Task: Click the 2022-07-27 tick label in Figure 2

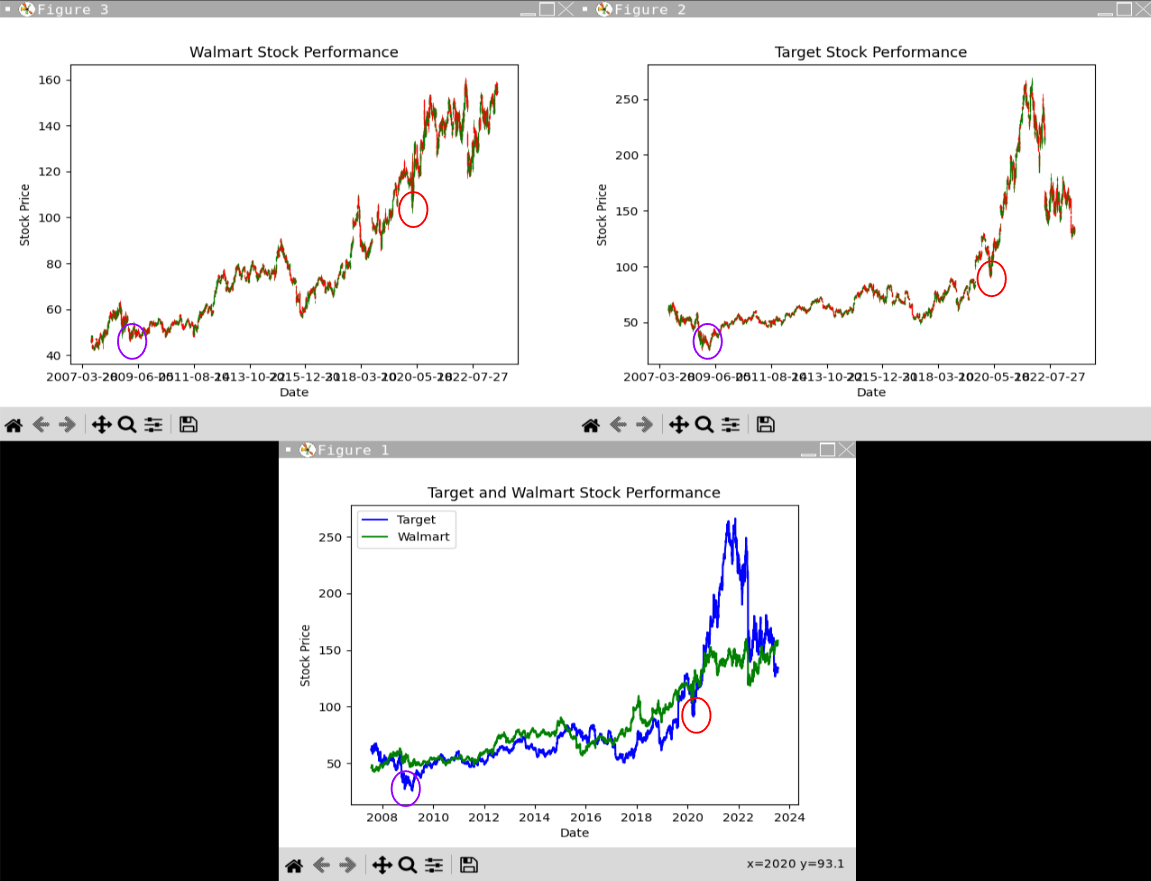Action: point(1050,377)
